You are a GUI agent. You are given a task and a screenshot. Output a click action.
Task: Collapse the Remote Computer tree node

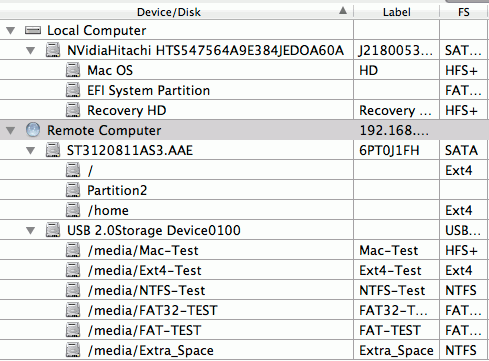11,130
